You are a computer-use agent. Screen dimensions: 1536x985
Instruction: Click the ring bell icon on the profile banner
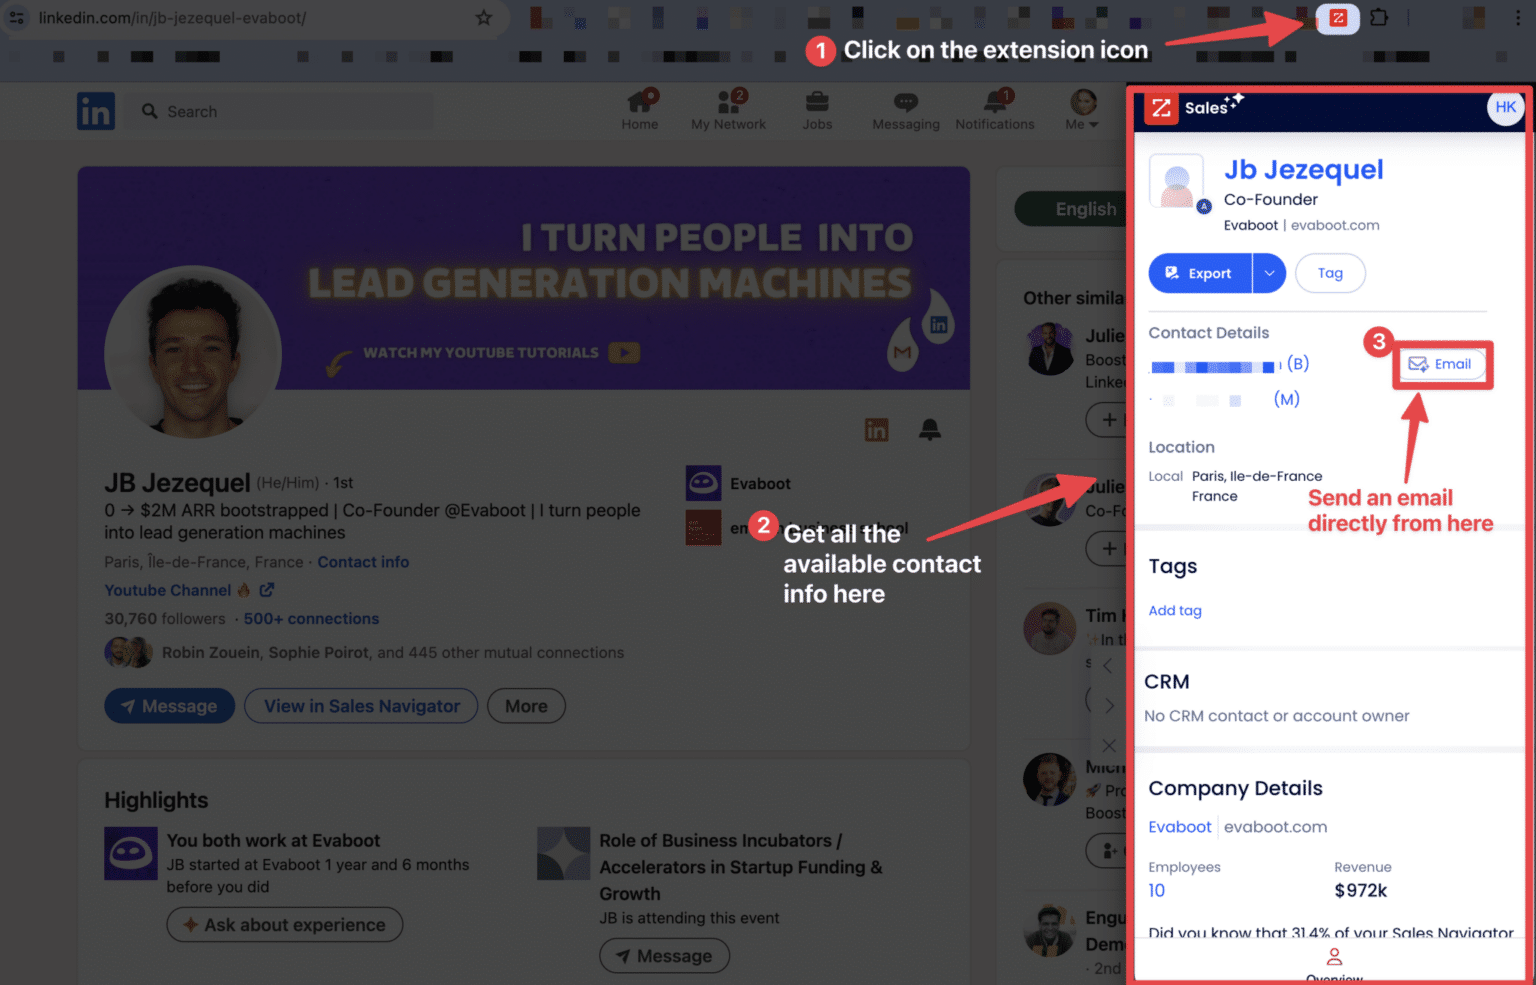[929, 429]
